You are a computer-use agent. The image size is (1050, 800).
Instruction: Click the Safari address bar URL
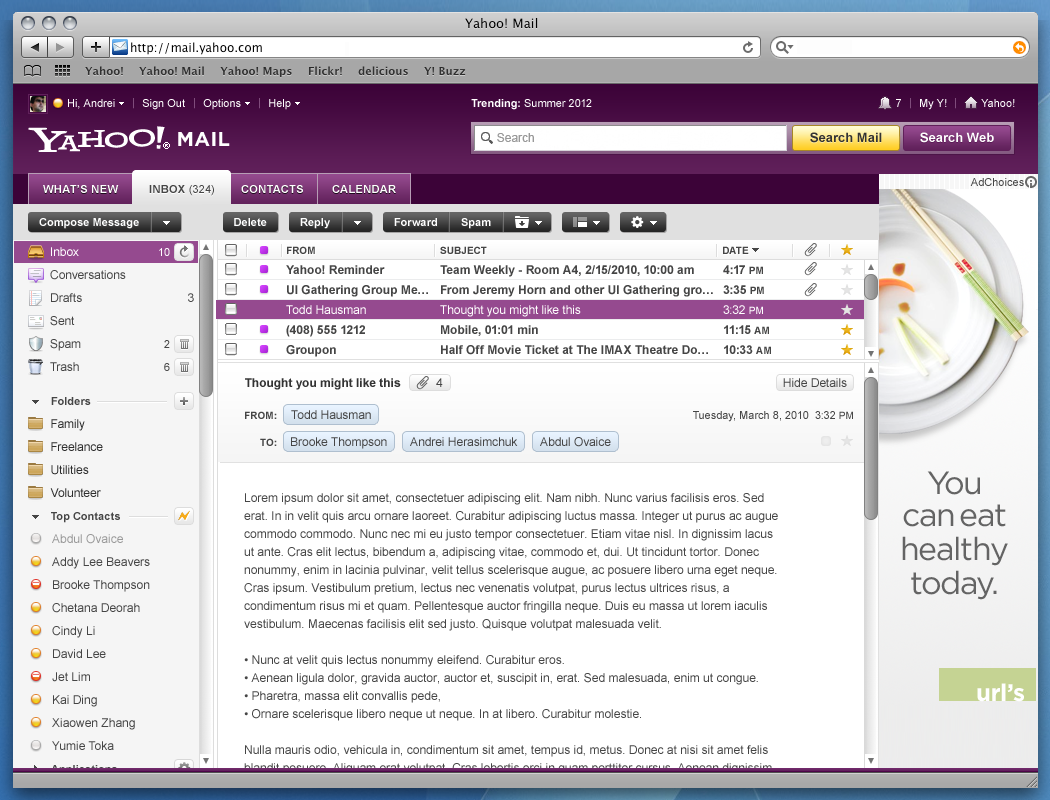196,48
